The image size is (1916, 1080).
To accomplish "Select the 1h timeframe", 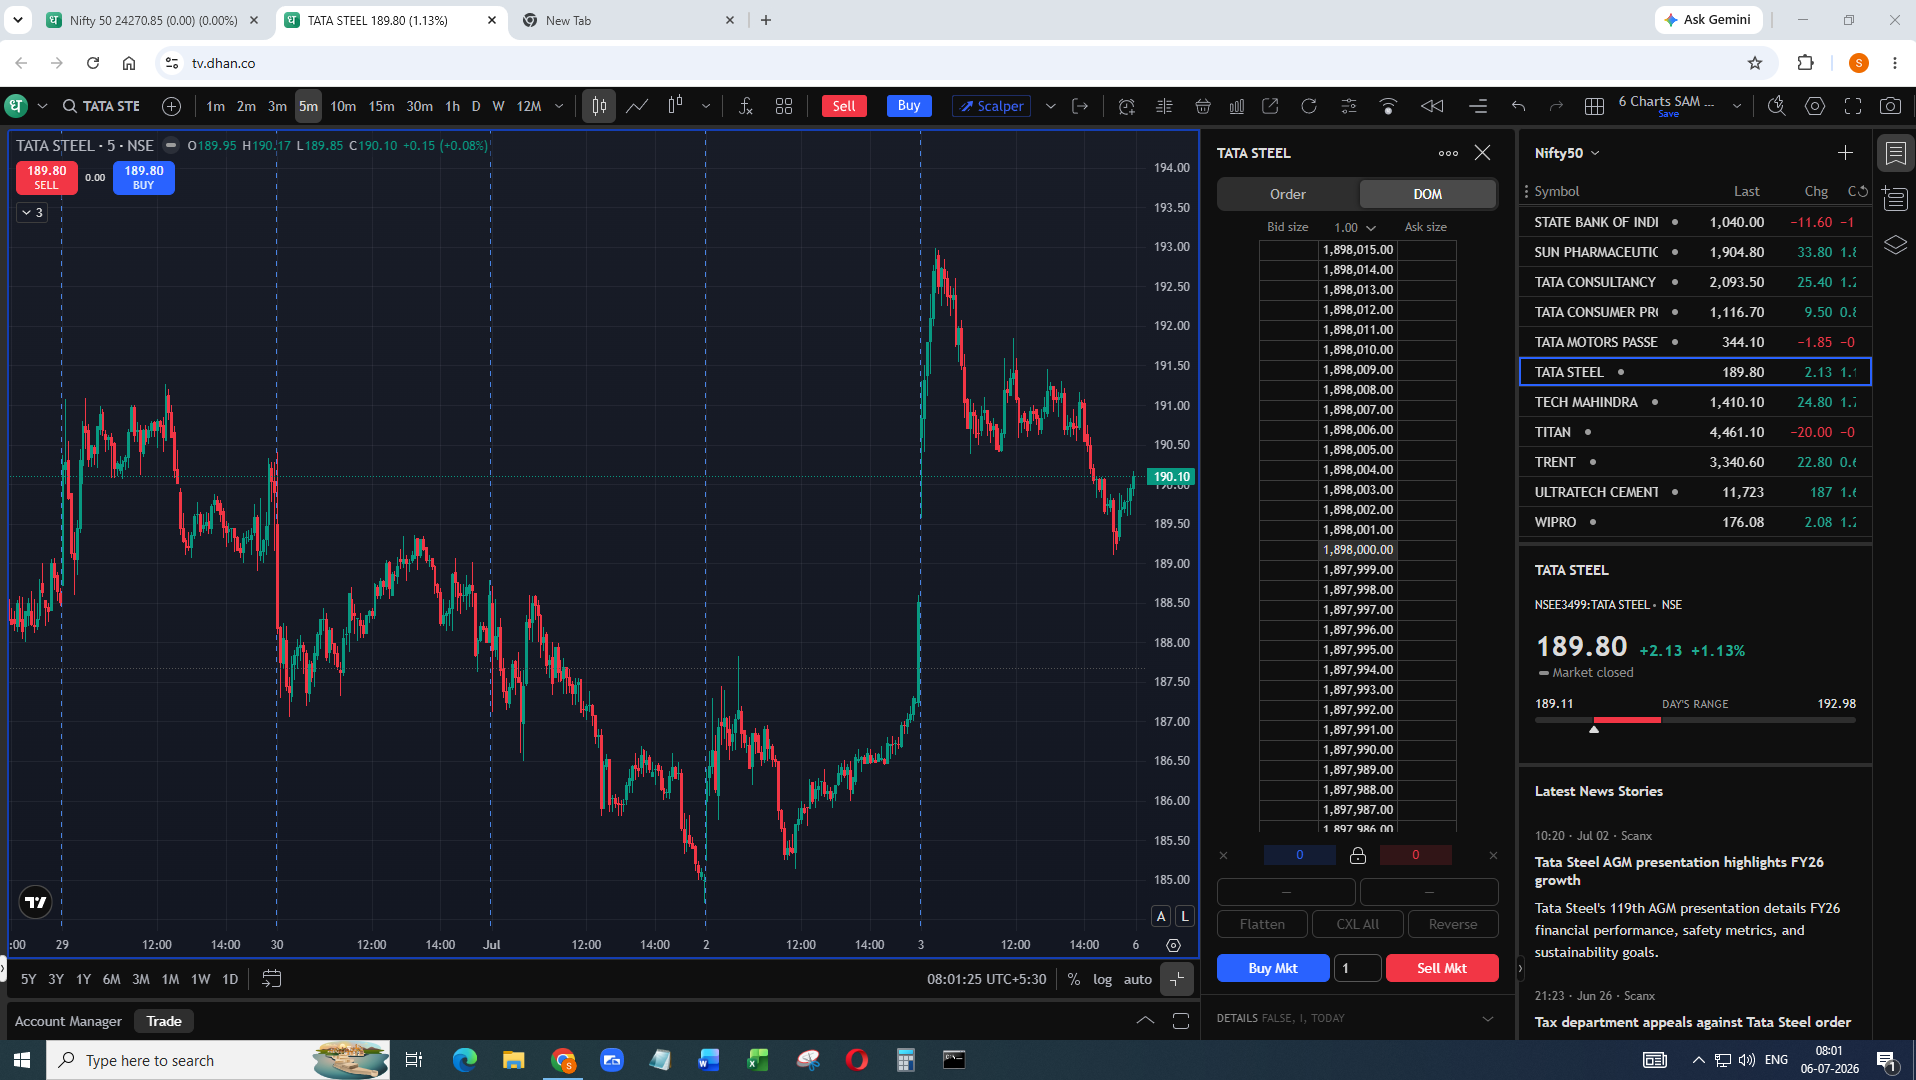I will tap(452, 106).
